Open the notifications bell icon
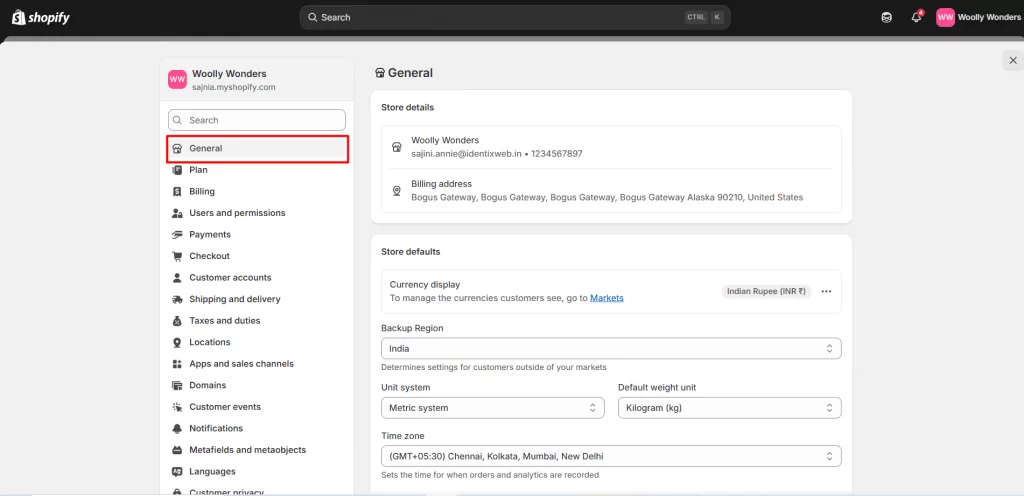 click(x=916, y=18)
